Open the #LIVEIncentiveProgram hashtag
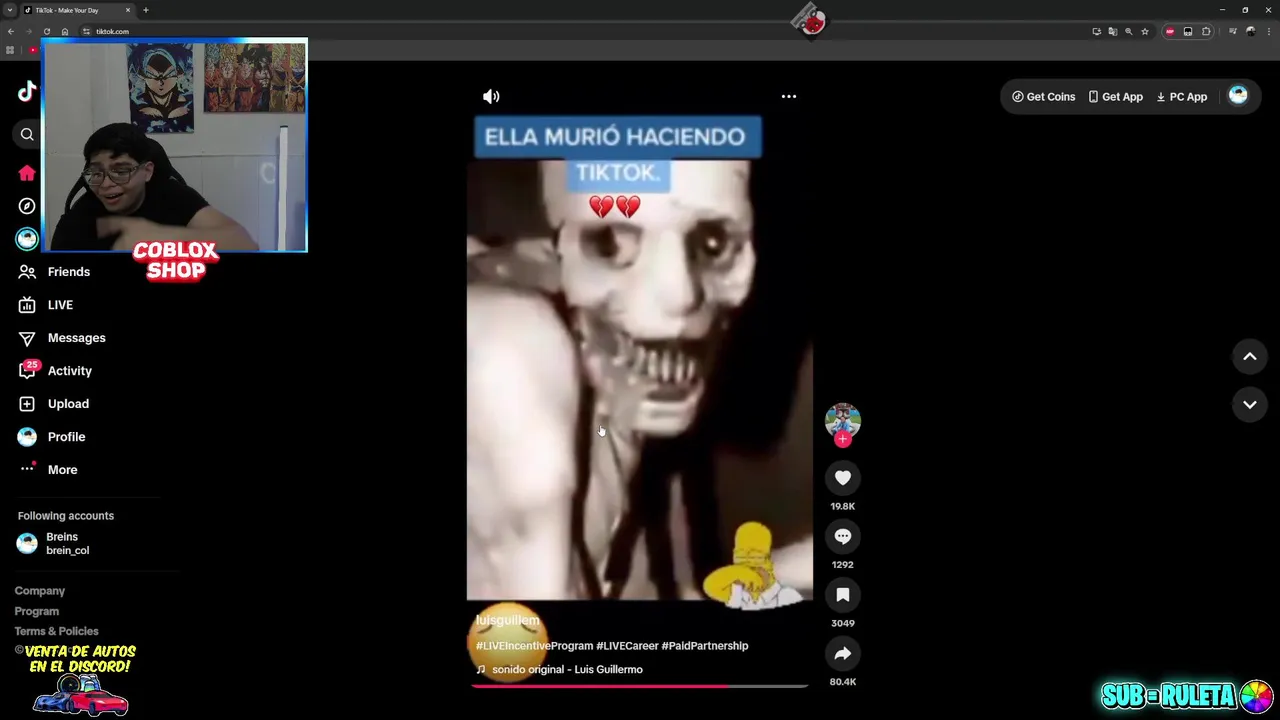This screenshot has height=720, width=1280. (534, 646)
